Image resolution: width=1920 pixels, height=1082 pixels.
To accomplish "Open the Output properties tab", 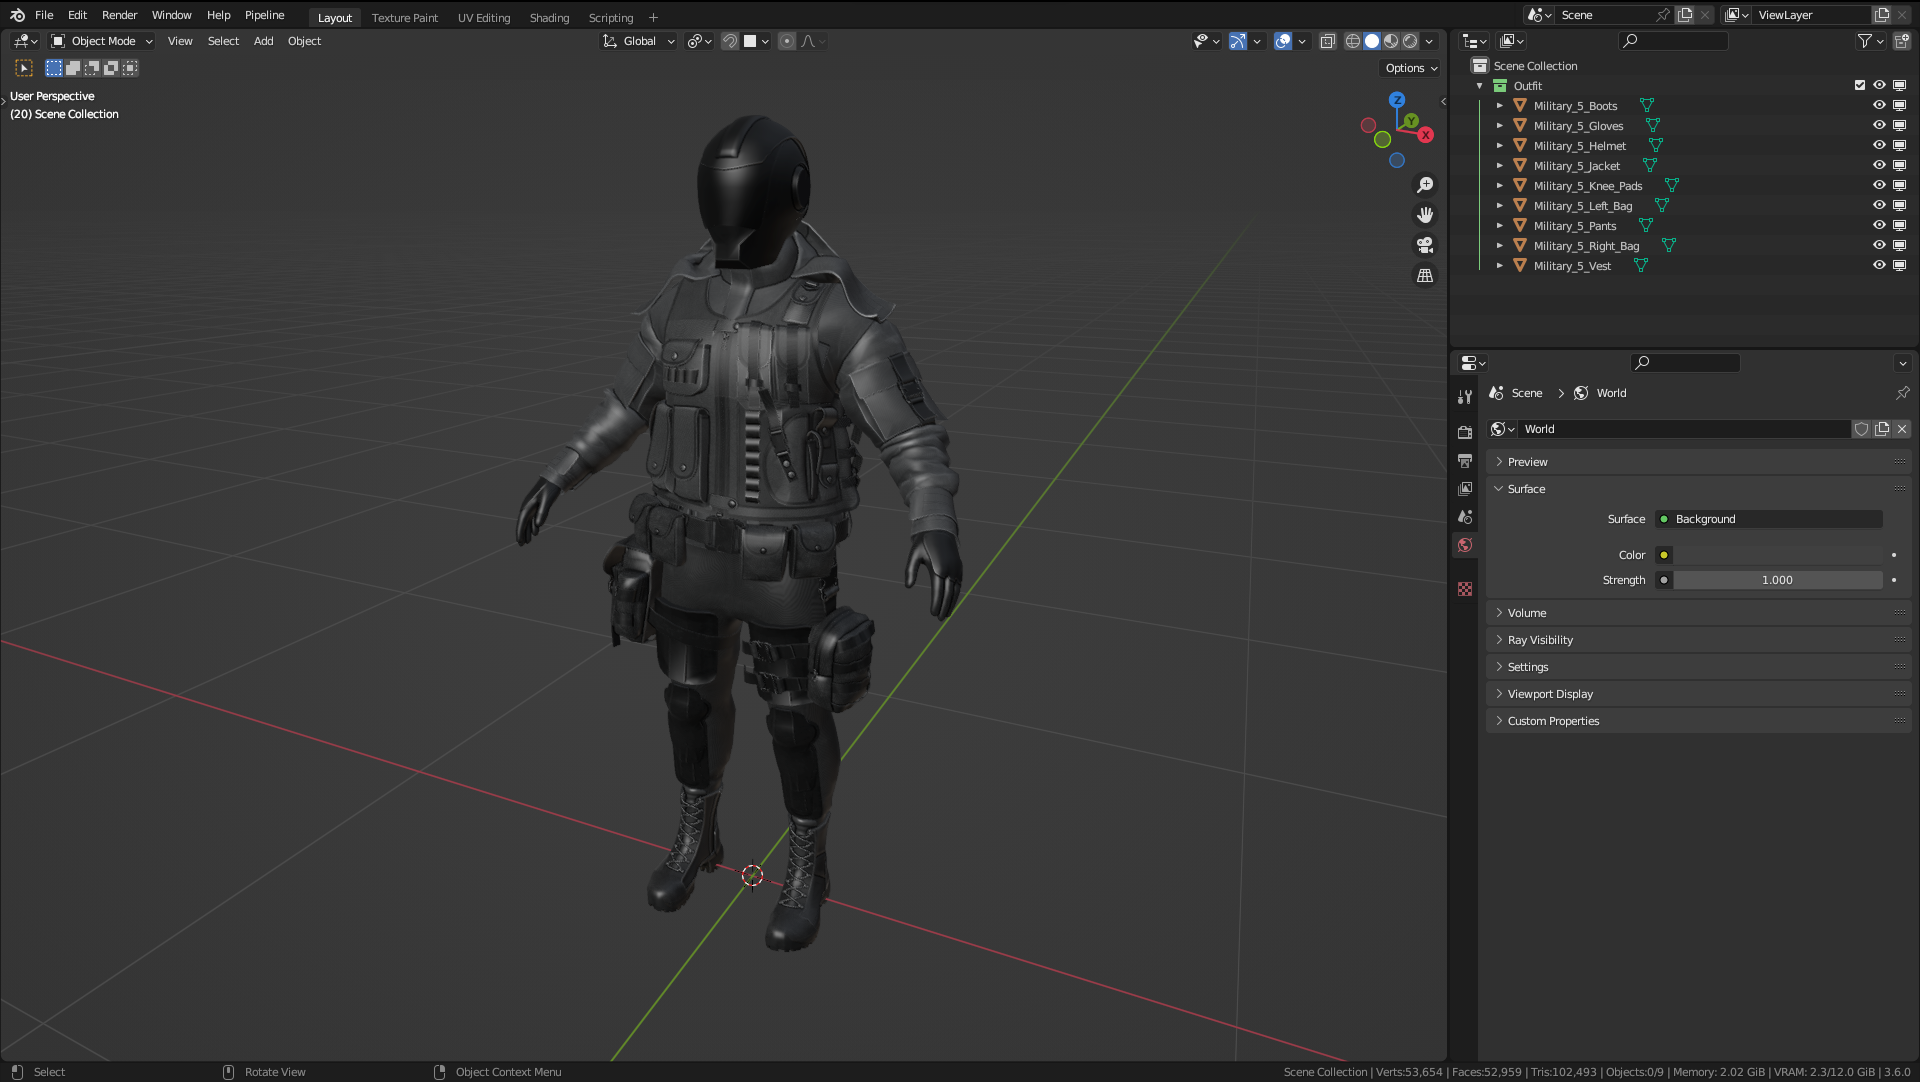I will pyautogui.click(x=1464, y=460).
